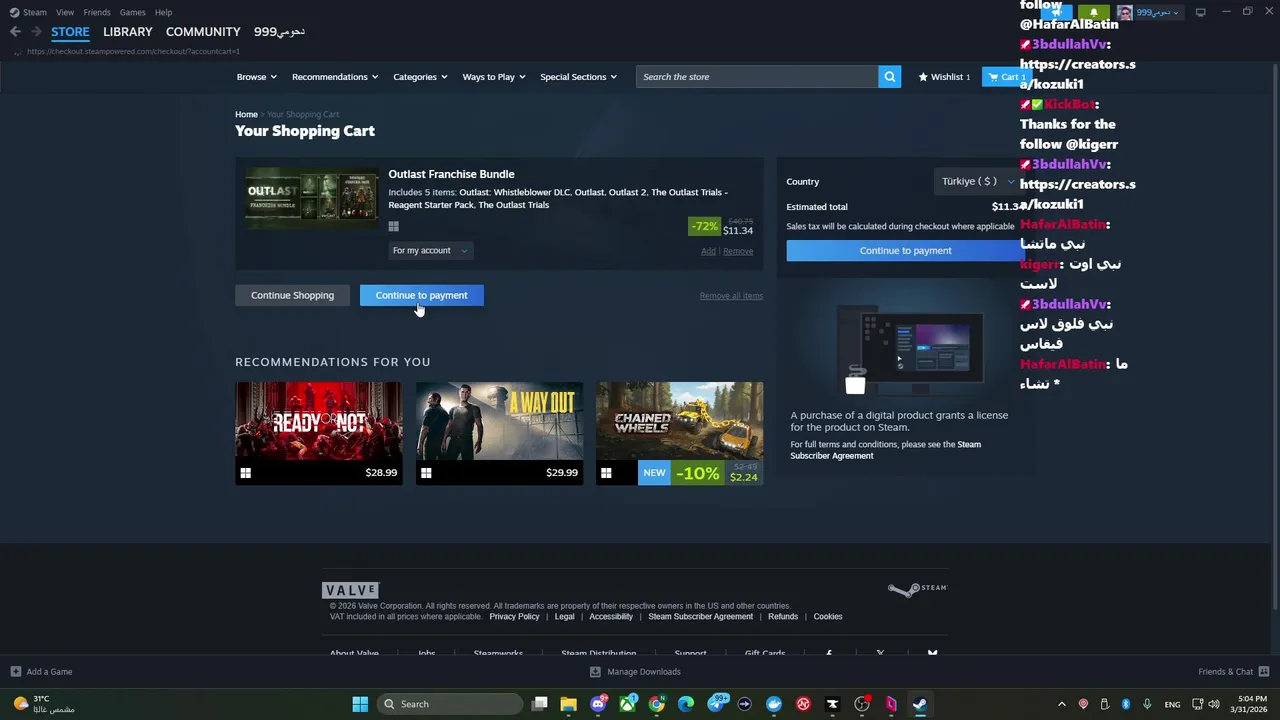Open the Ready or Not recommendation thumbnail

[319, 421]
